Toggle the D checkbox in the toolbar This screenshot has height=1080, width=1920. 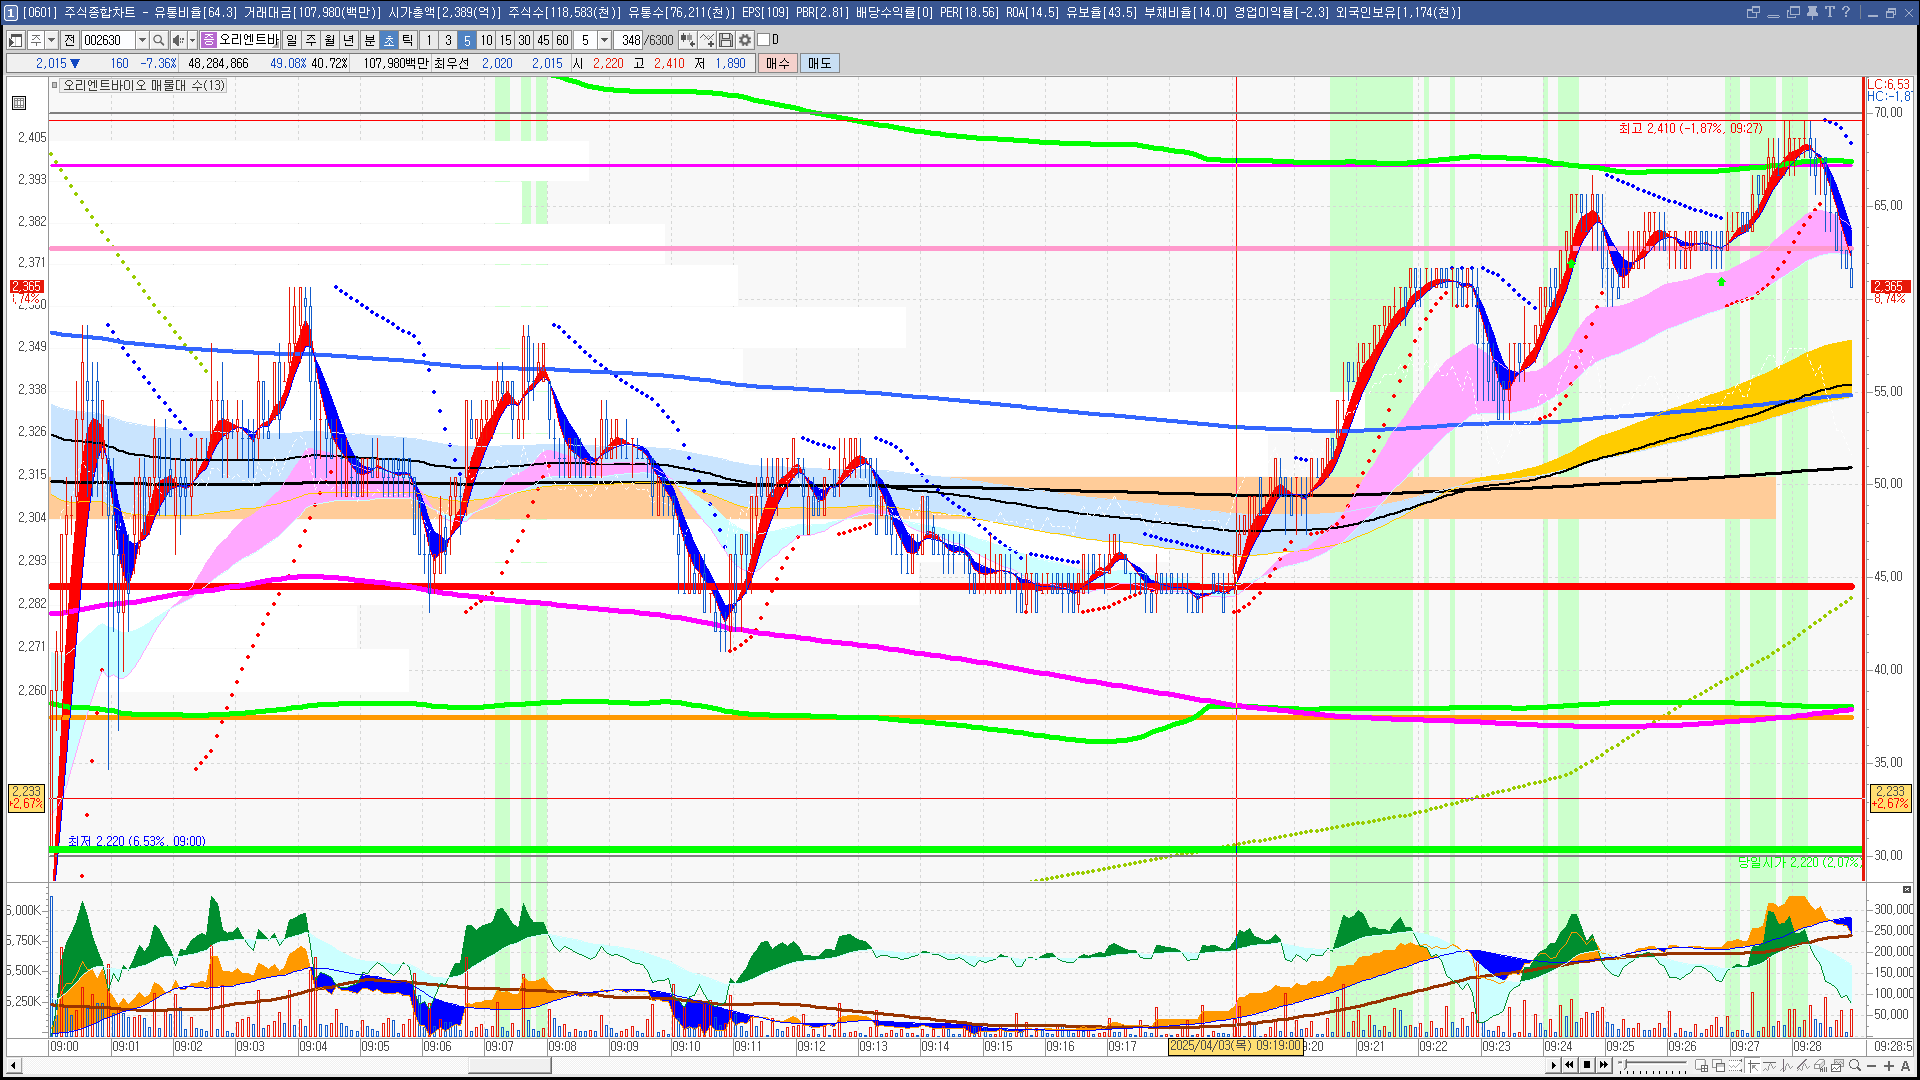click(764, 40)
